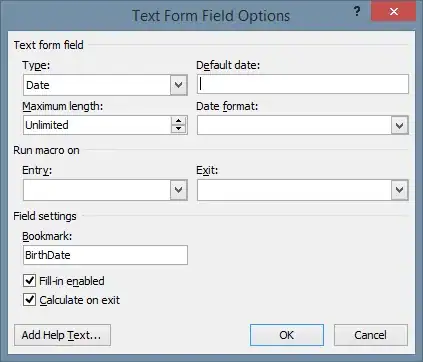
Task: Increase Maximum length with up arrow
Action: (179, 121)
